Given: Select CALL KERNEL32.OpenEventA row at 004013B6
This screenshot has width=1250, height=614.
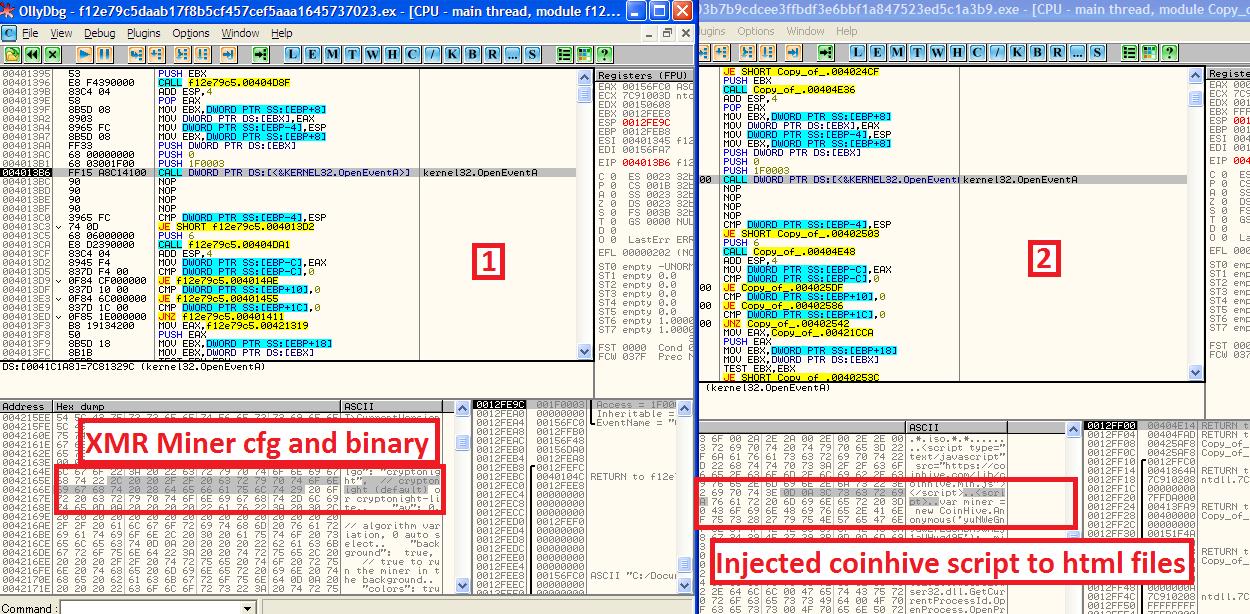Looking at the screenshot, I should 288,172.
